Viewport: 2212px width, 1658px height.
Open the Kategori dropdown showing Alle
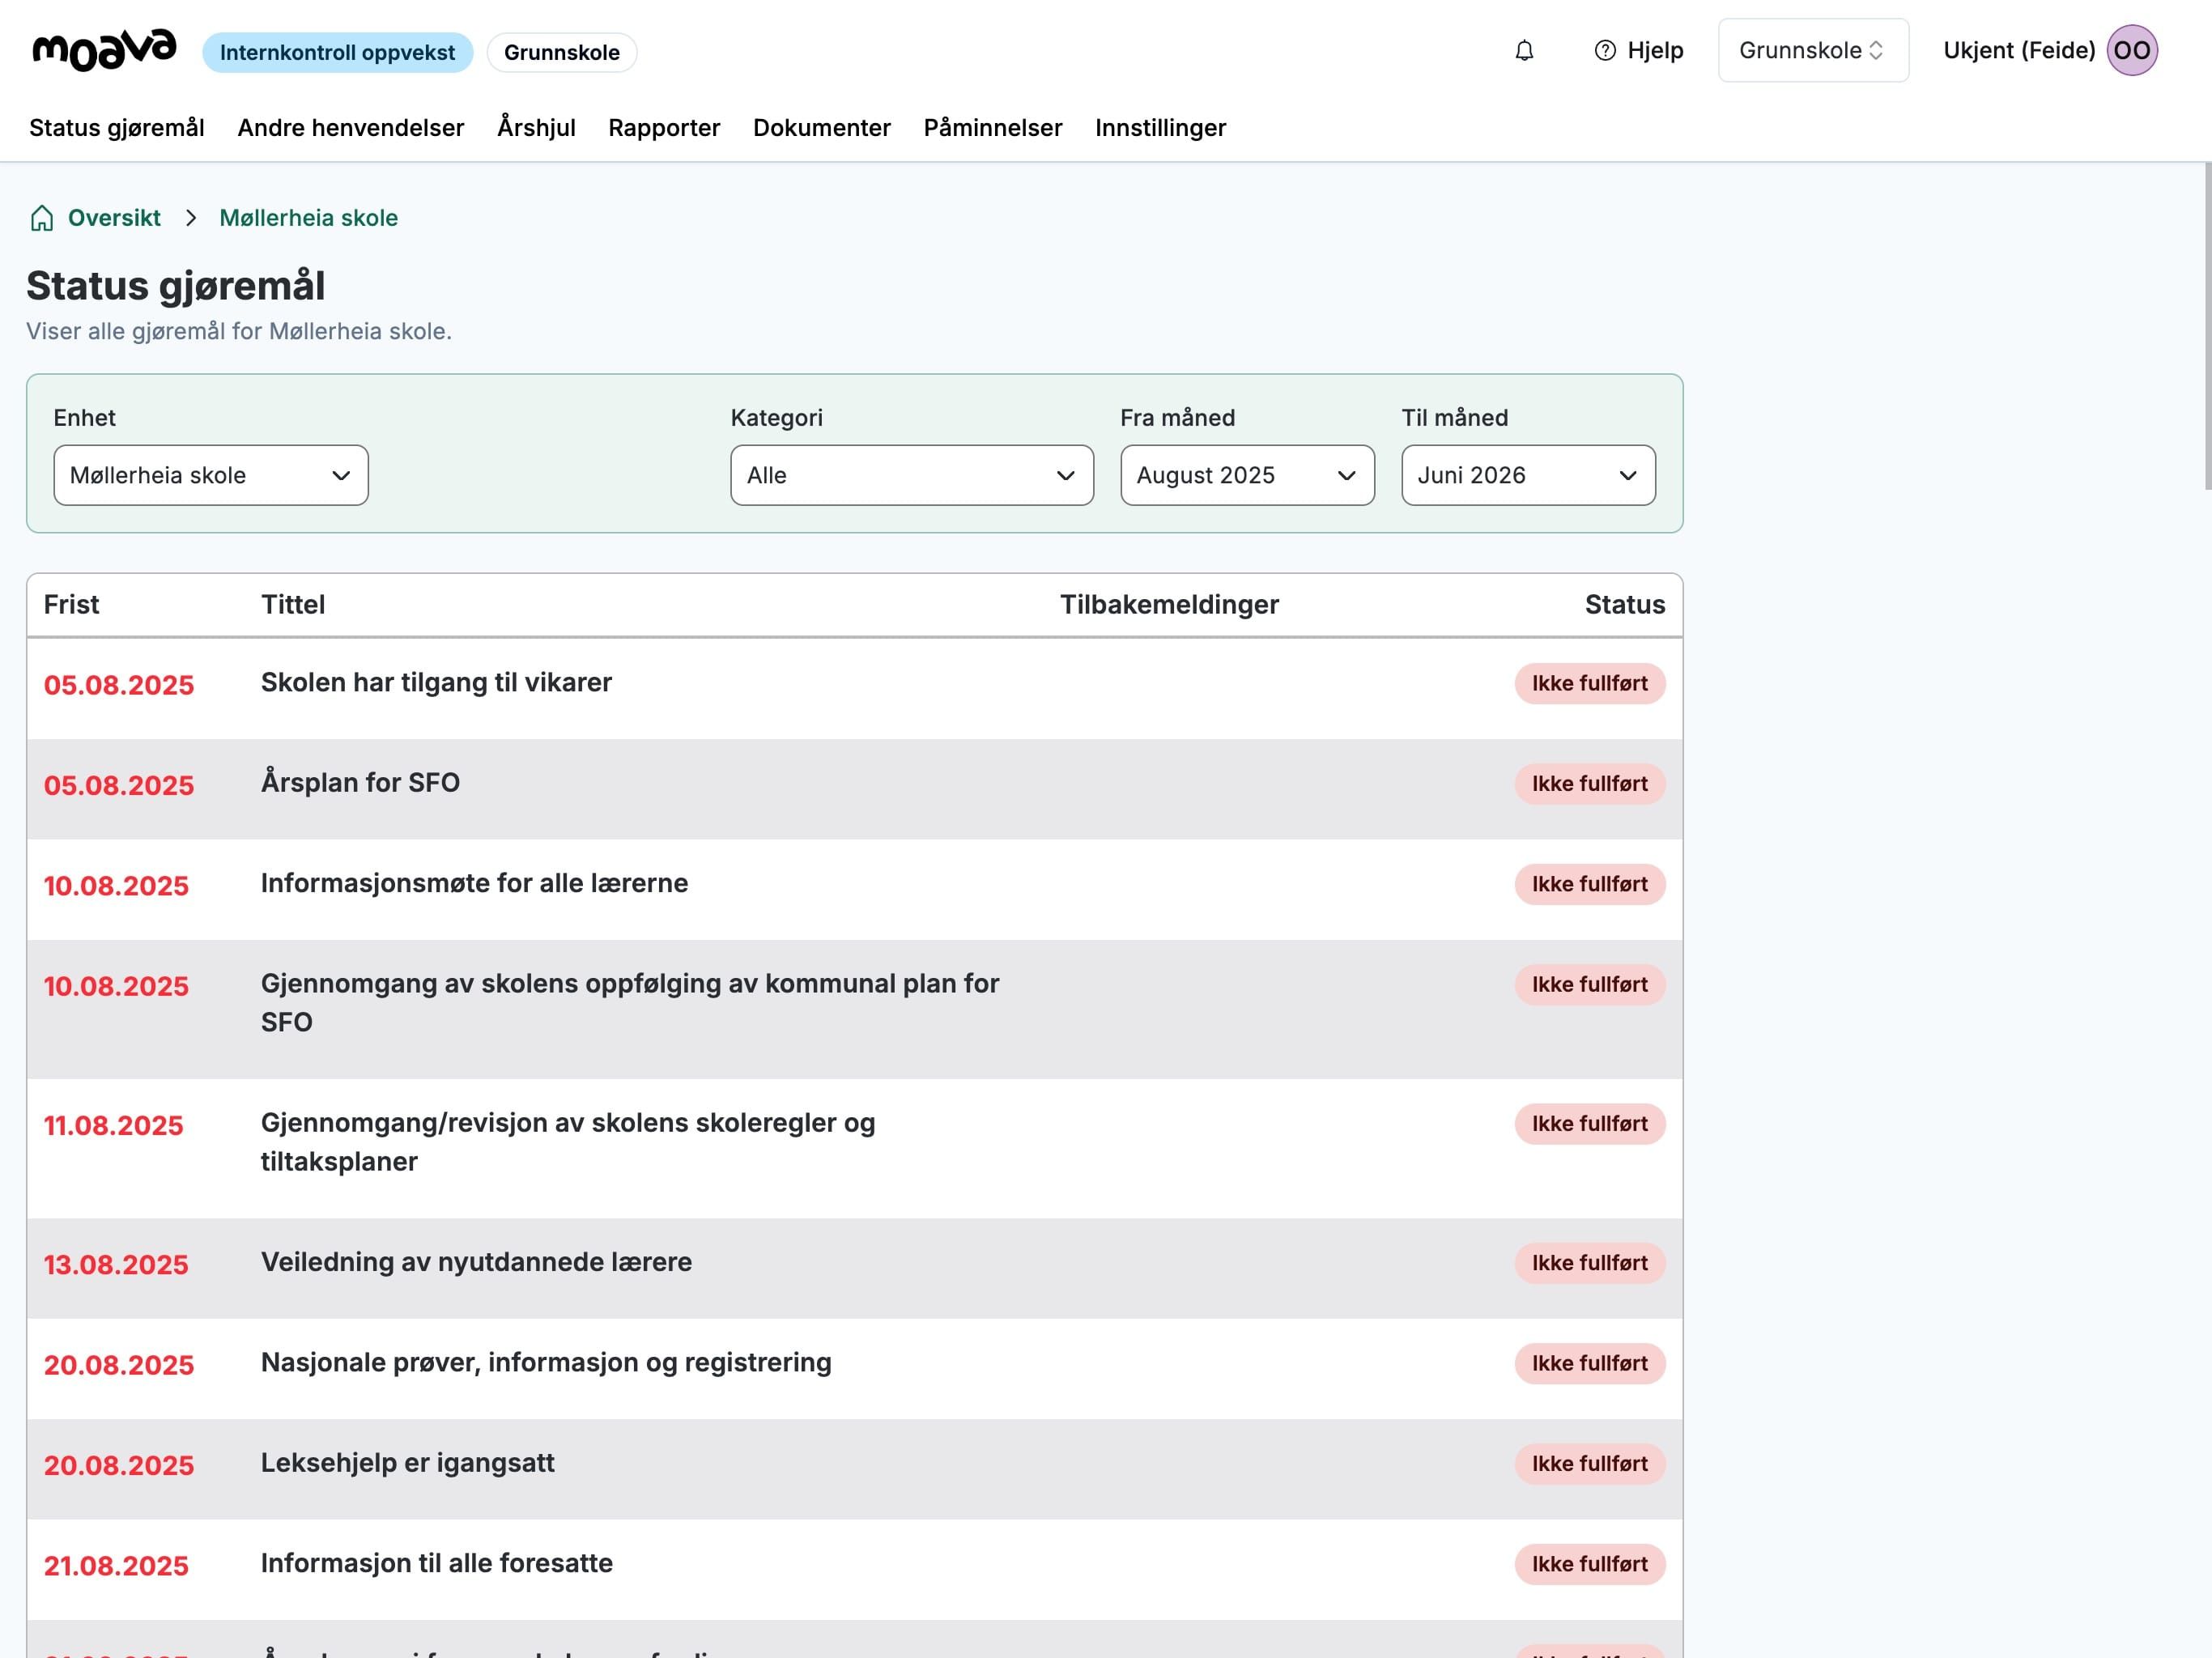[911, 475]
